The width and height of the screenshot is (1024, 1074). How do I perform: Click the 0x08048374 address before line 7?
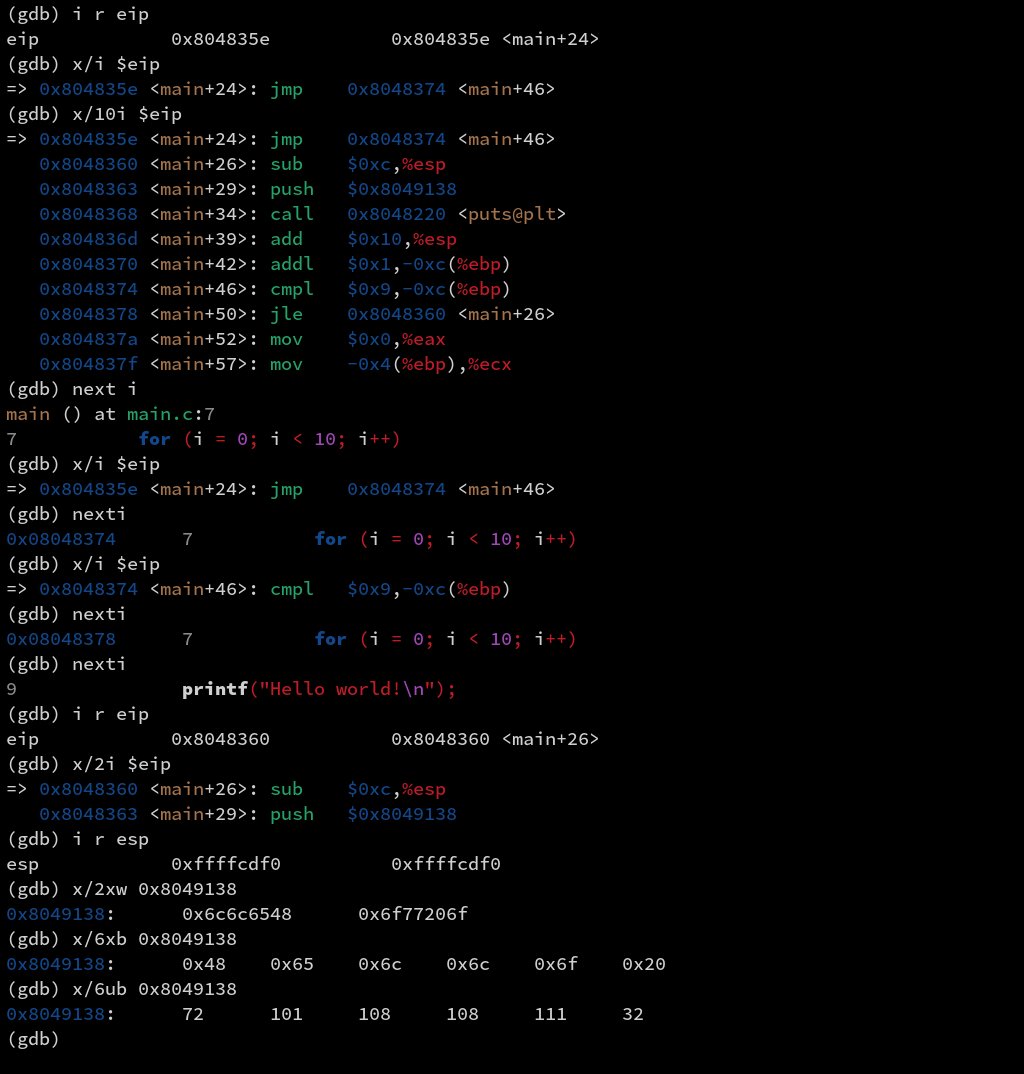tap(61, 539)
